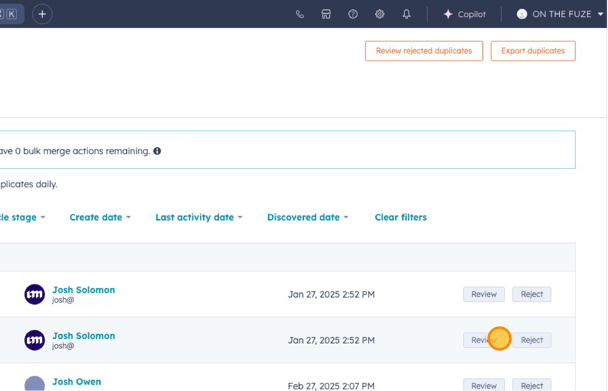Expand the lifecycle stage filter

coord(22,217)
